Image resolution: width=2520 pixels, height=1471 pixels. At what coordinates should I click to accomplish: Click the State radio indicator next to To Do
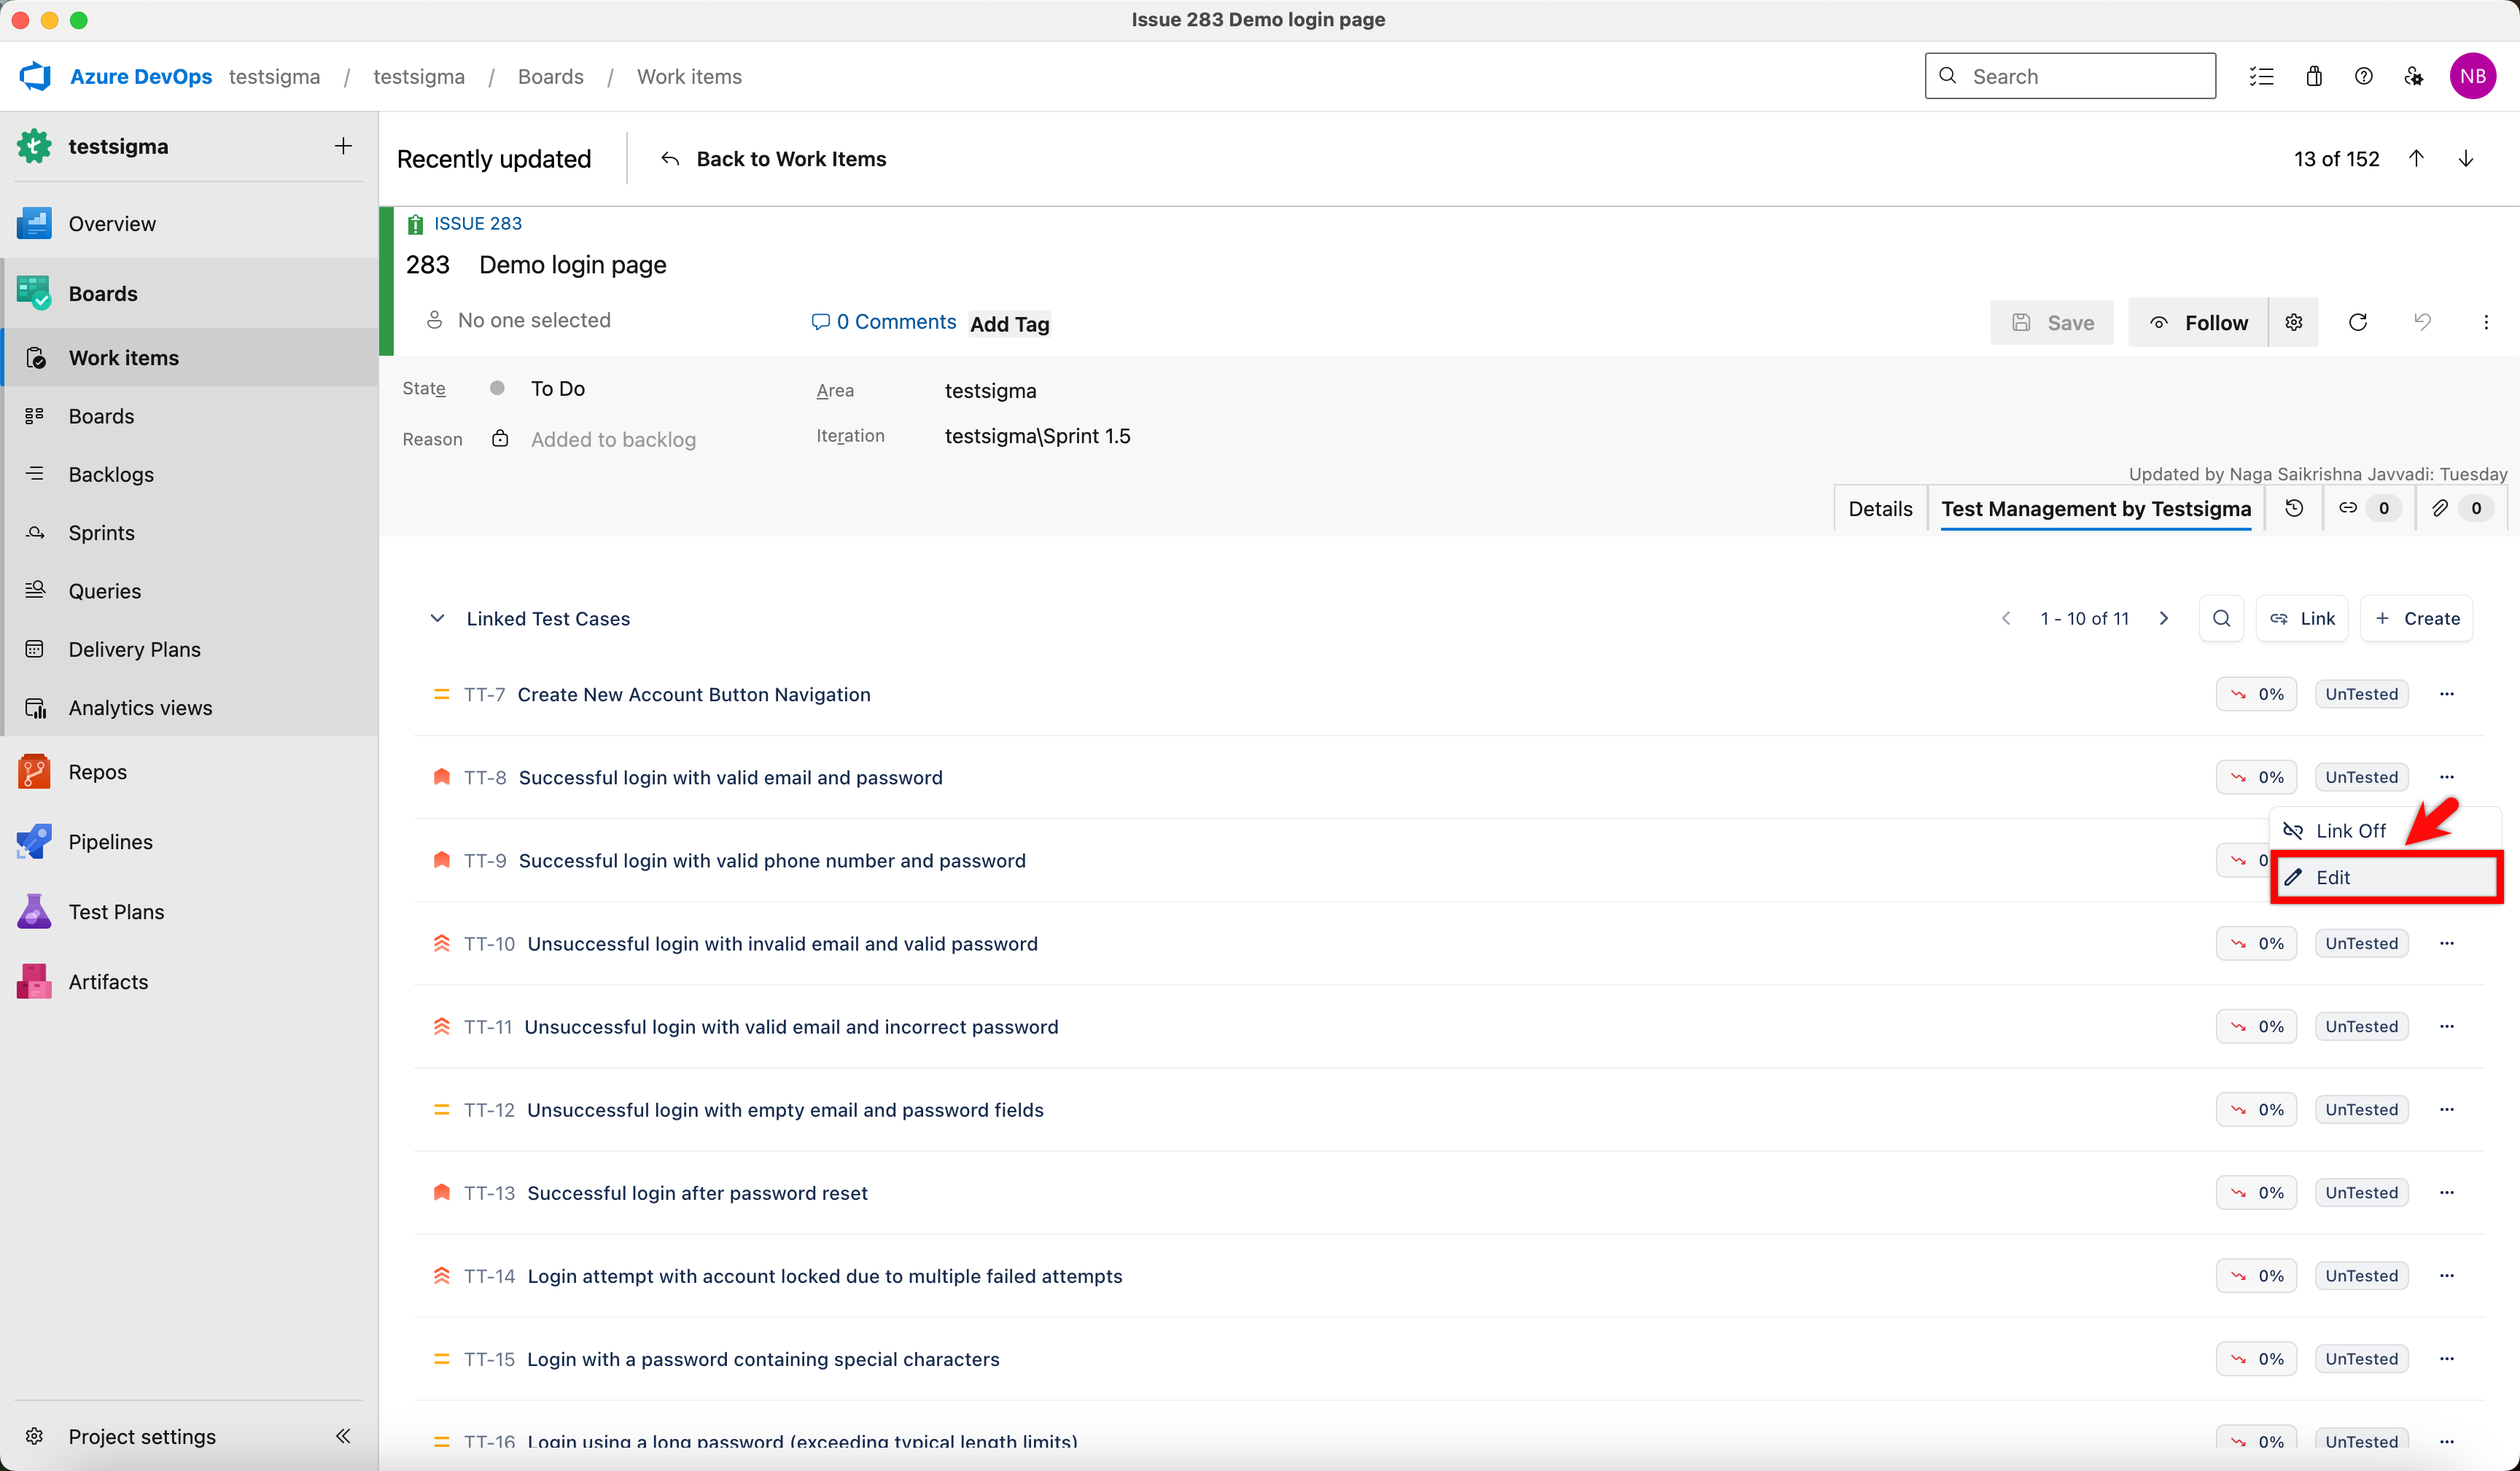pyautogui.click(x=497, y=388)
